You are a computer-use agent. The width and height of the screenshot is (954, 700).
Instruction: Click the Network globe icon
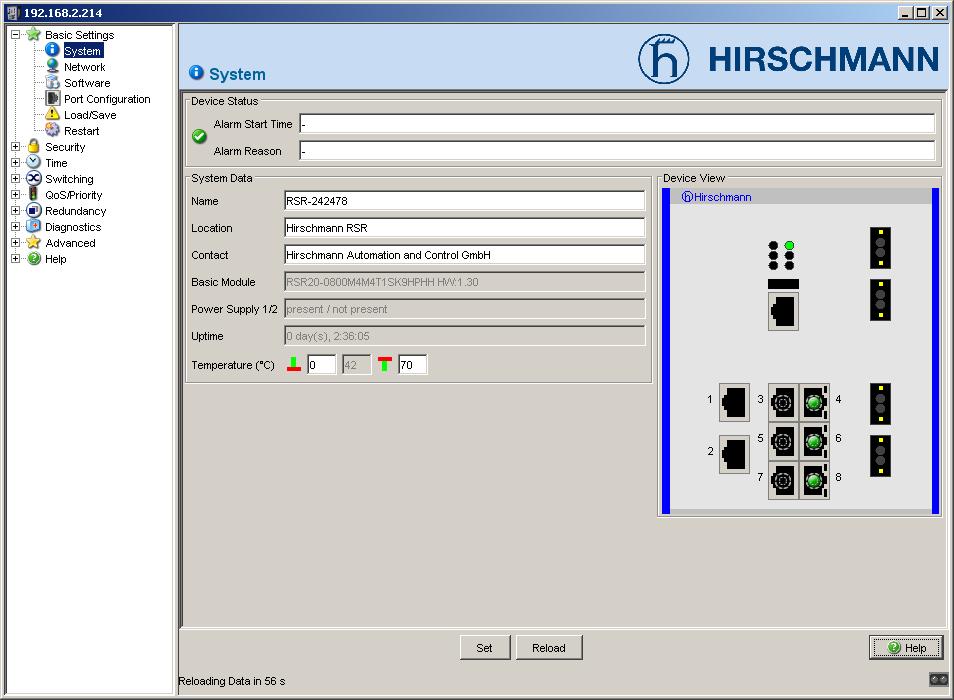coord(52,66)
